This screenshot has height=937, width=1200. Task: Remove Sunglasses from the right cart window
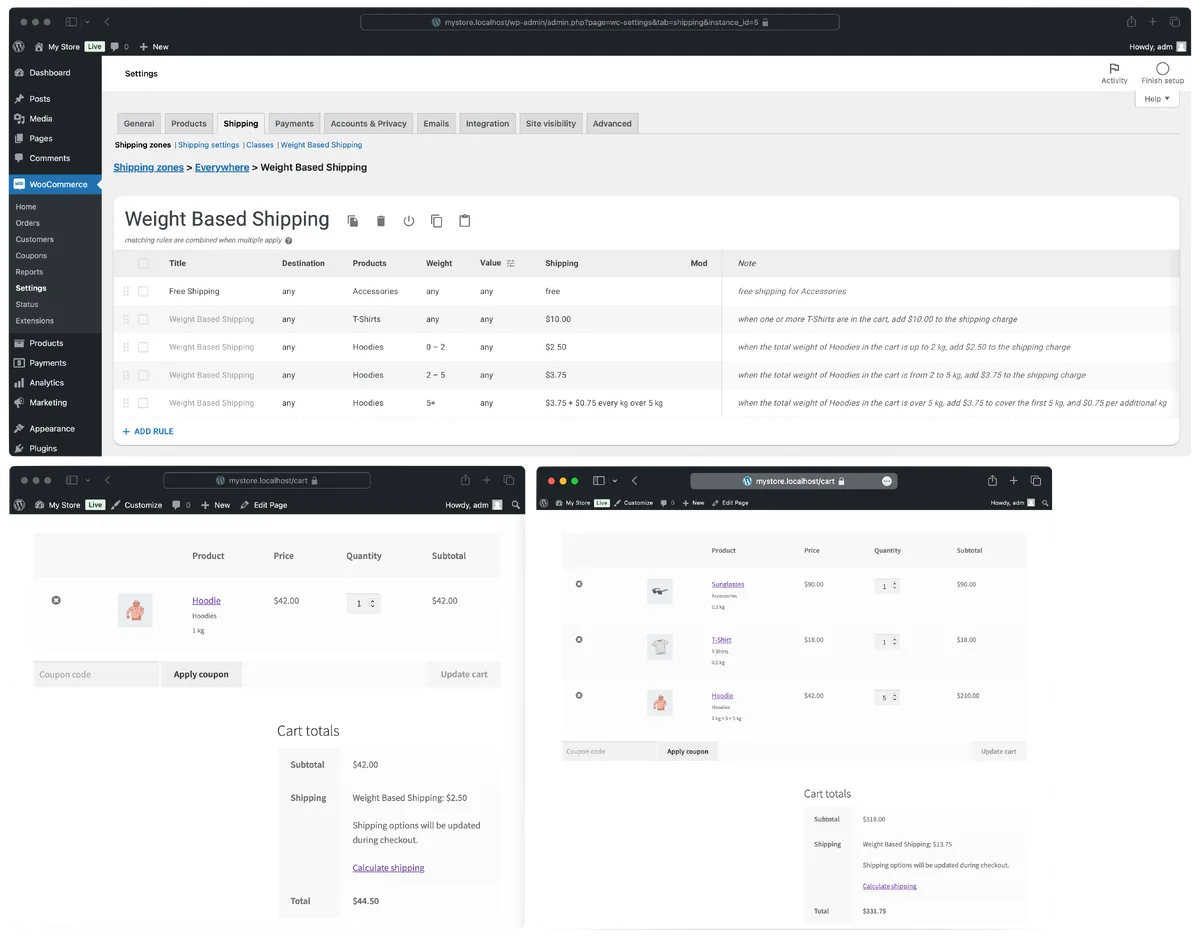(579, 584)
